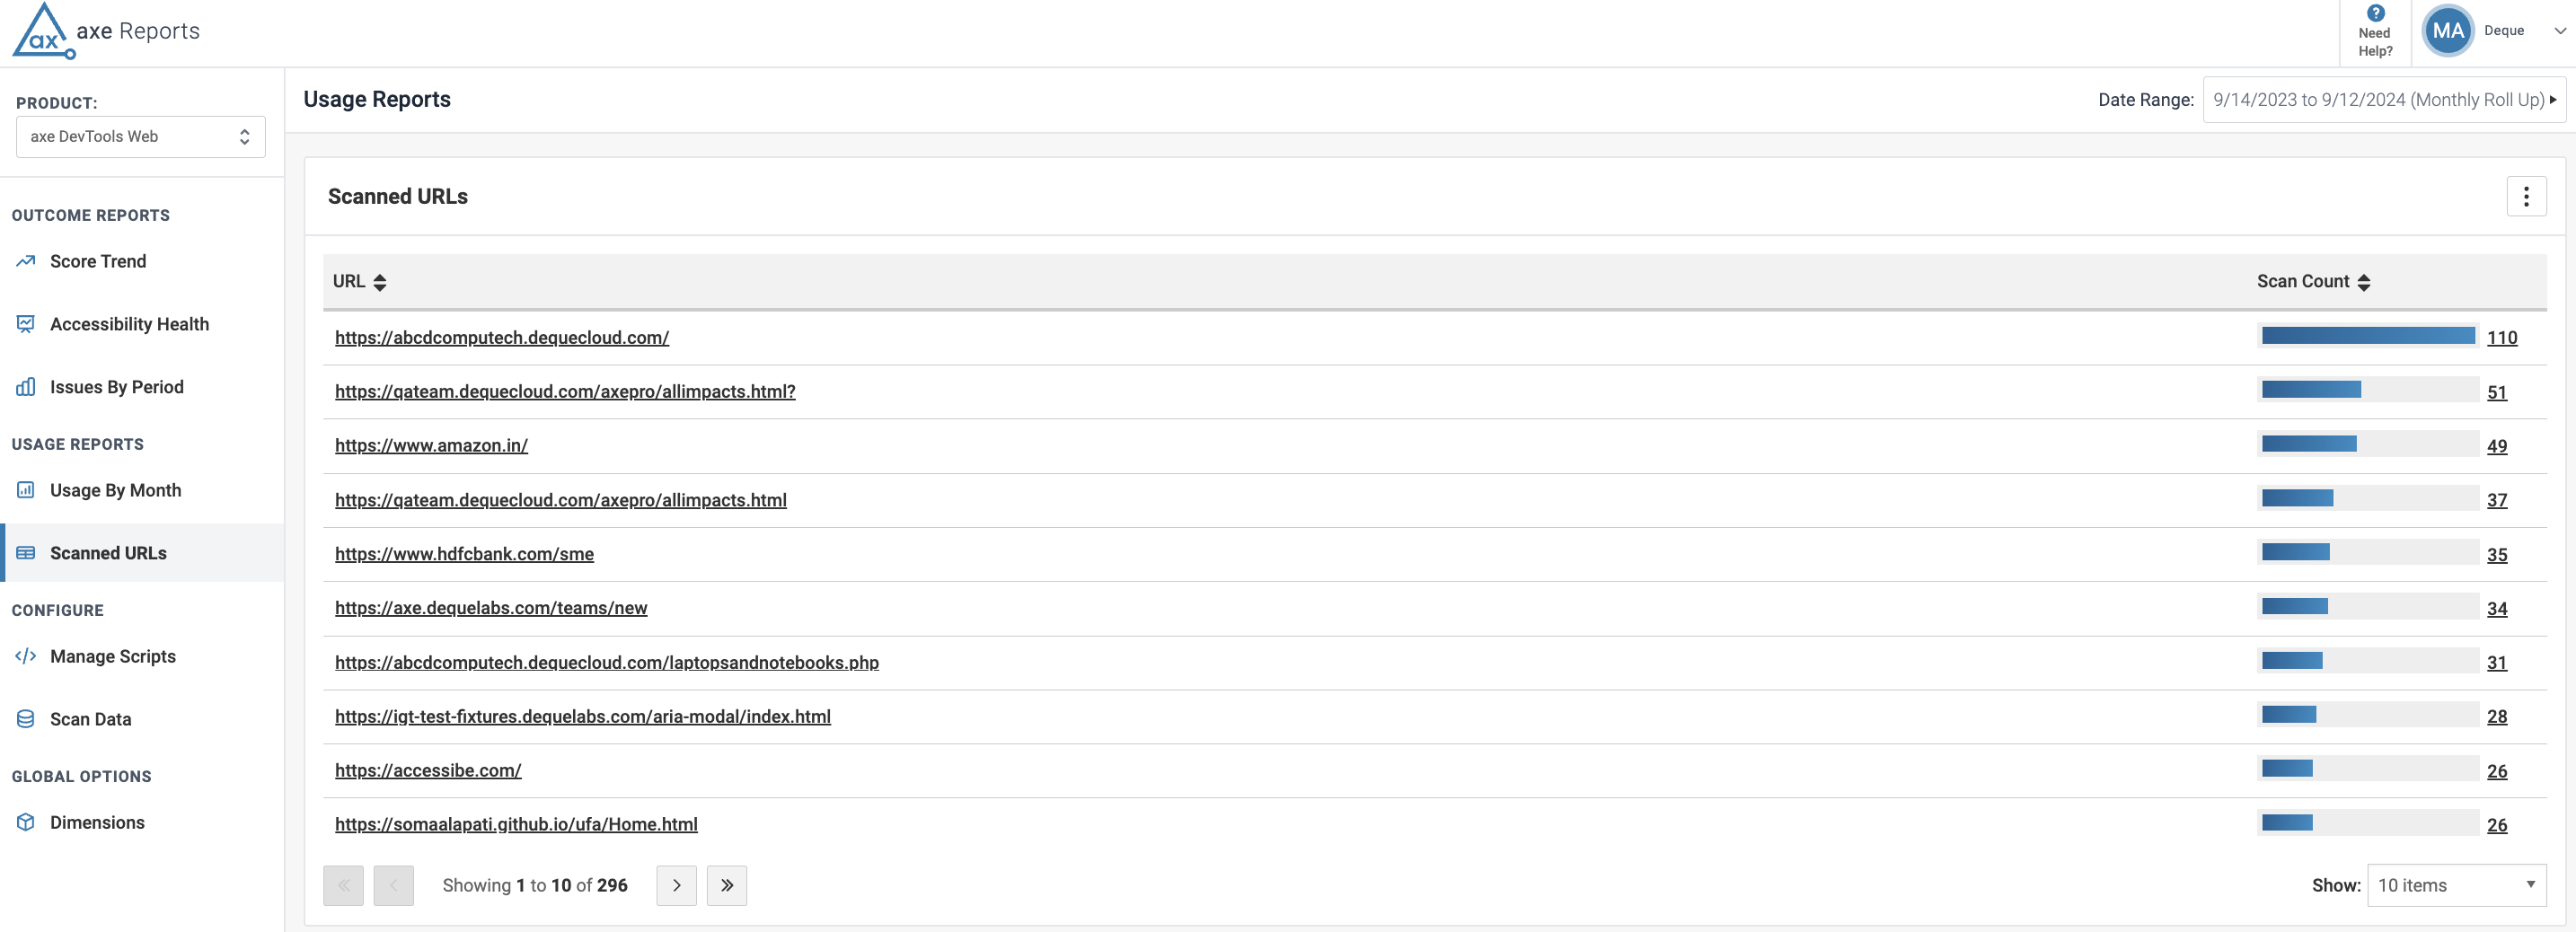The height and width of the screenshot is (932, 2576).
Task: Navigate to Accessibility Health report
Action: (x=129, y=324)
